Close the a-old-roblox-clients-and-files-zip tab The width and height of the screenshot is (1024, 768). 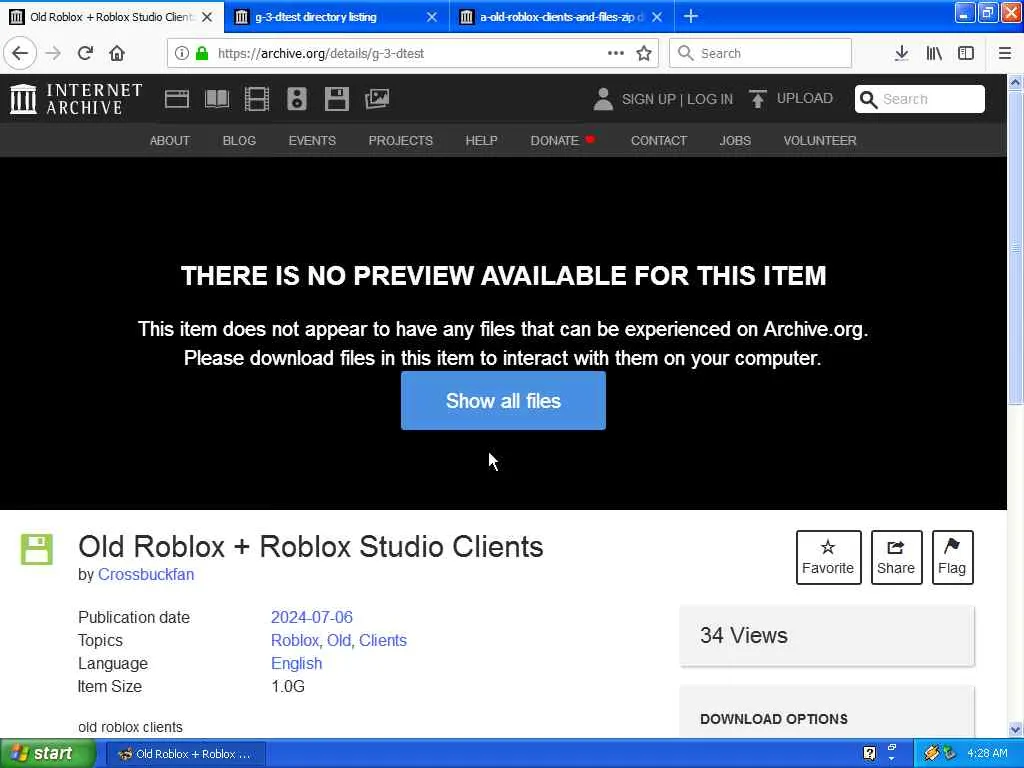[657, 17]
